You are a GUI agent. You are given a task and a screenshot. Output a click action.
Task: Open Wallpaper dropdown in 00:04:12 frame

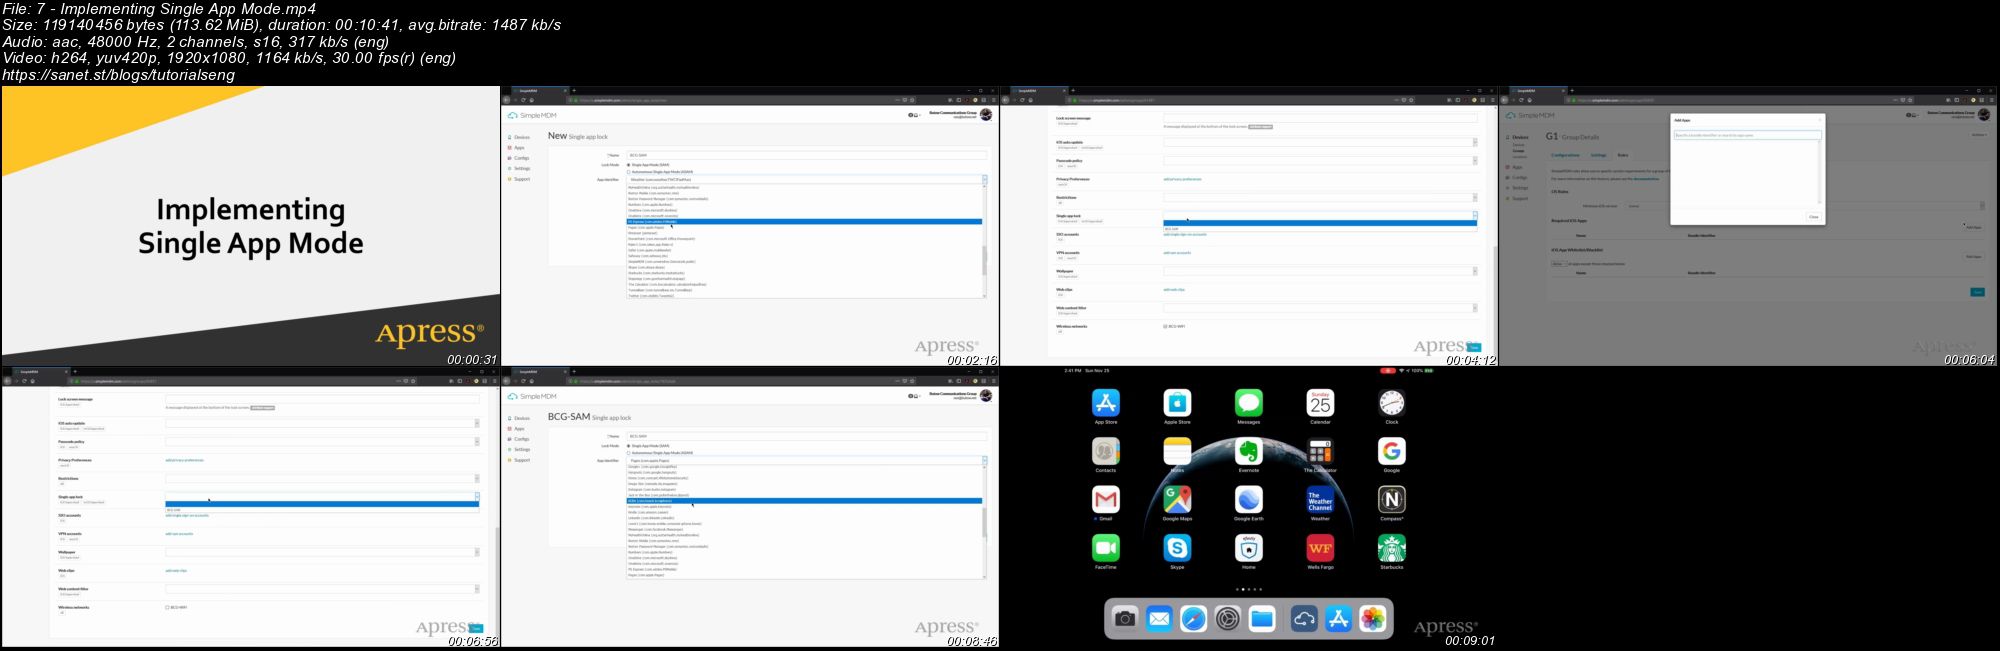click(1320, 271)
